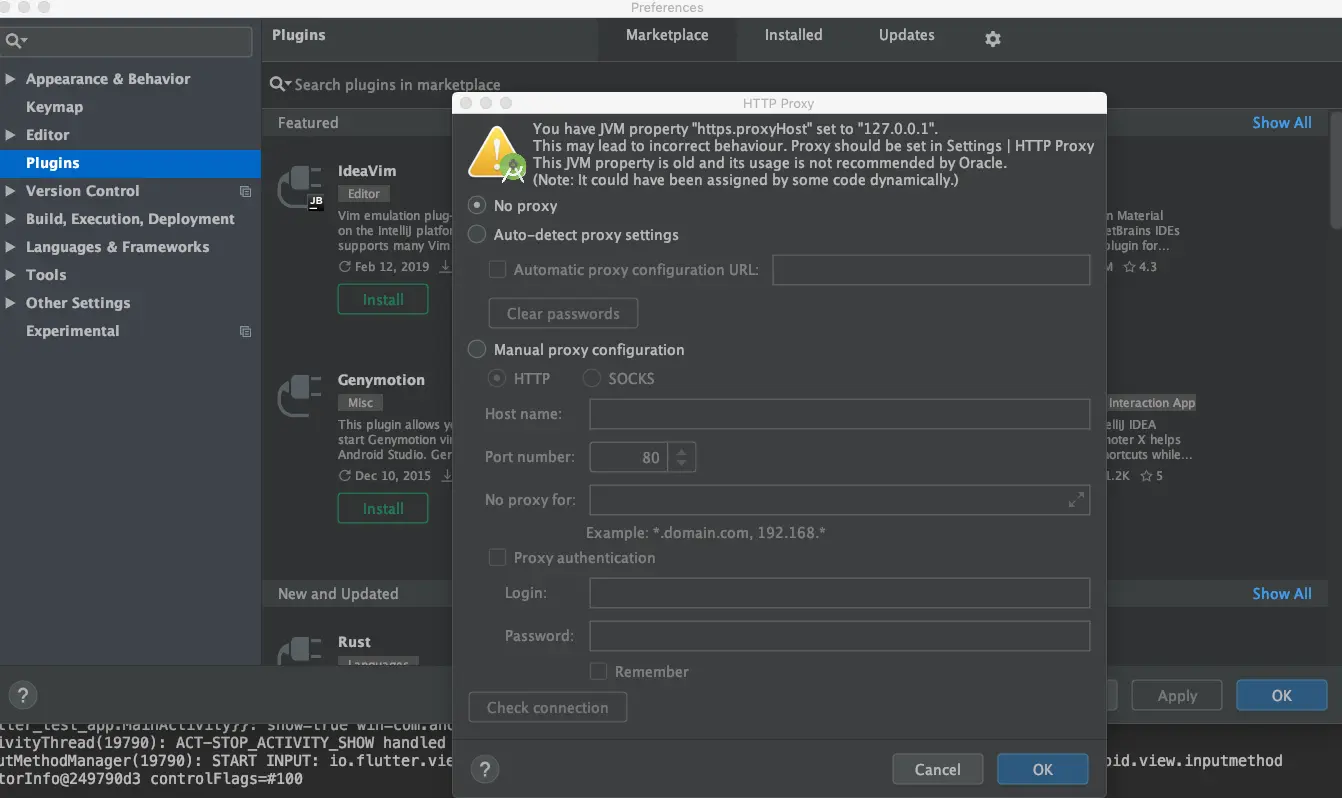
Task: Click the Password input field
Action: tap(839, 636)
